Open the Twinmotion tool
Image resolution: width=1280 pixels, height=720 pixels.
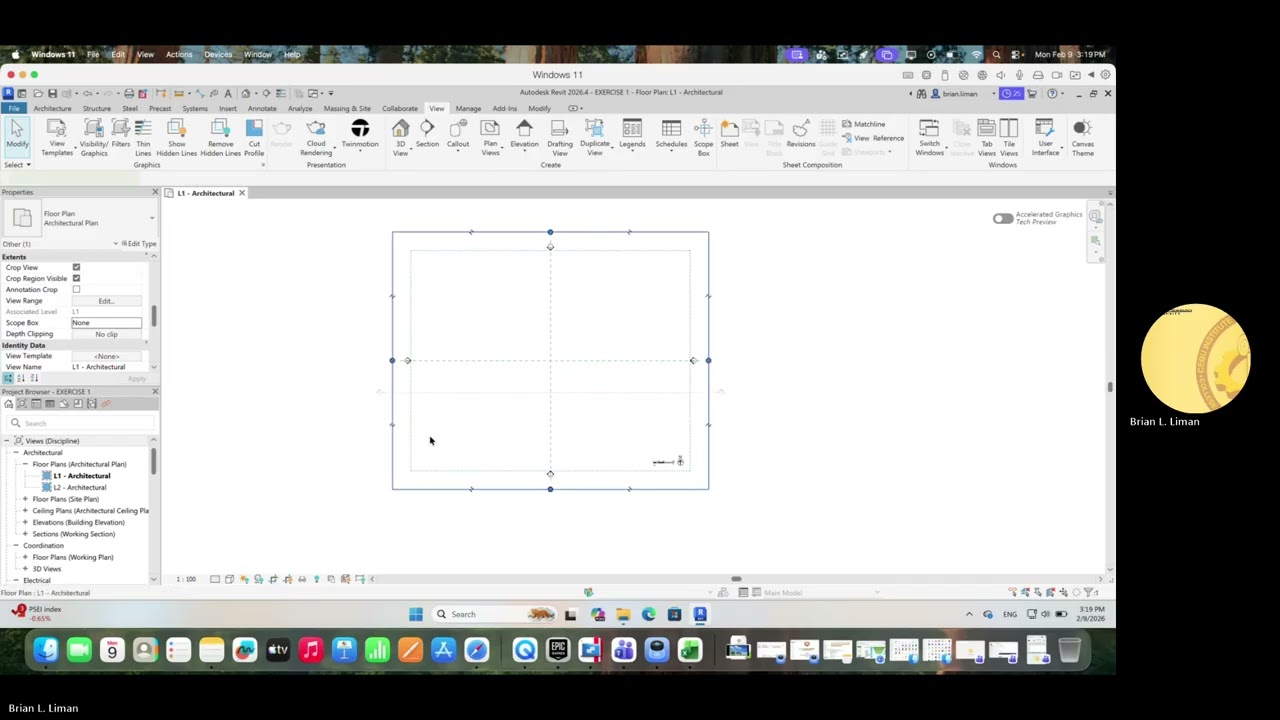360,134
